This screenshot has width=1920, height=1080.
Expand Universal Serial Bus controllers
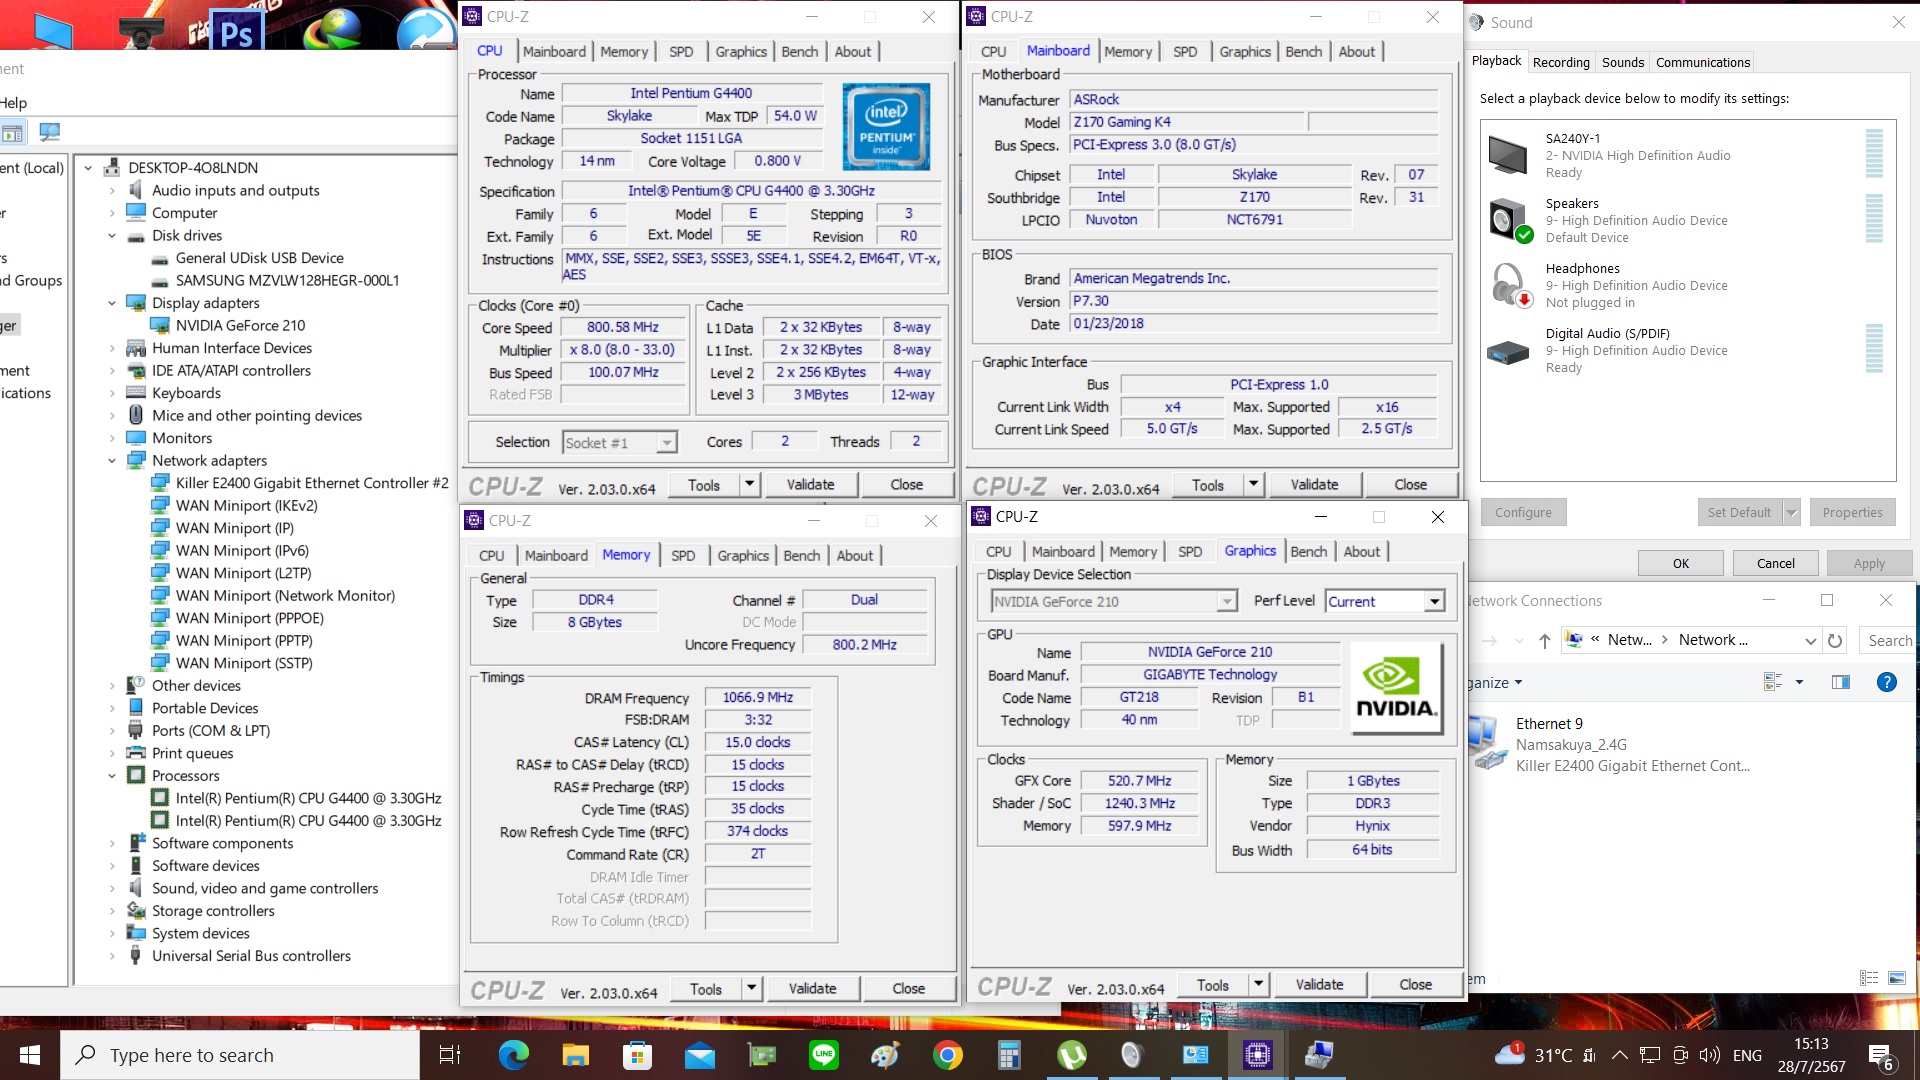click(111, 956)
